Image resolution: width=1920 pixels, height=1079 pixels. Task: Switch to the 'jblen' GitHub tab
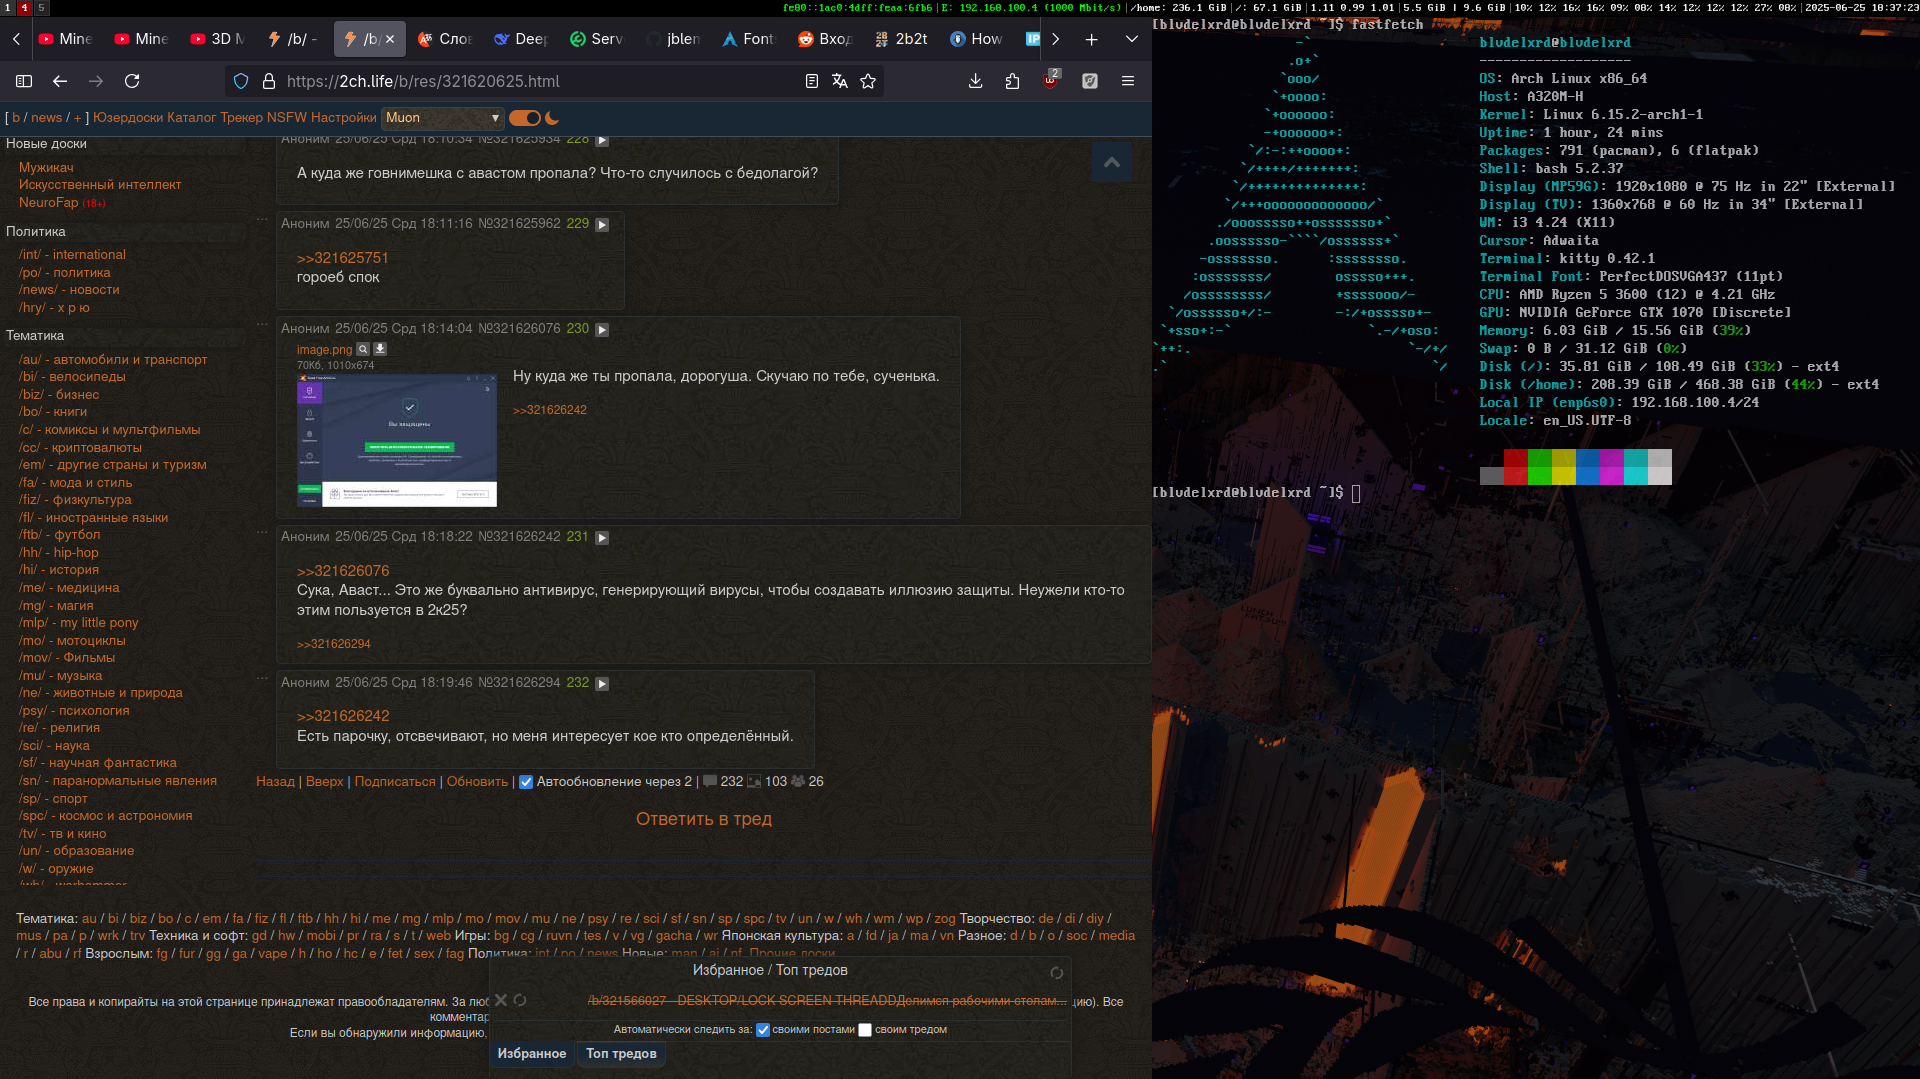click(674, 39)
